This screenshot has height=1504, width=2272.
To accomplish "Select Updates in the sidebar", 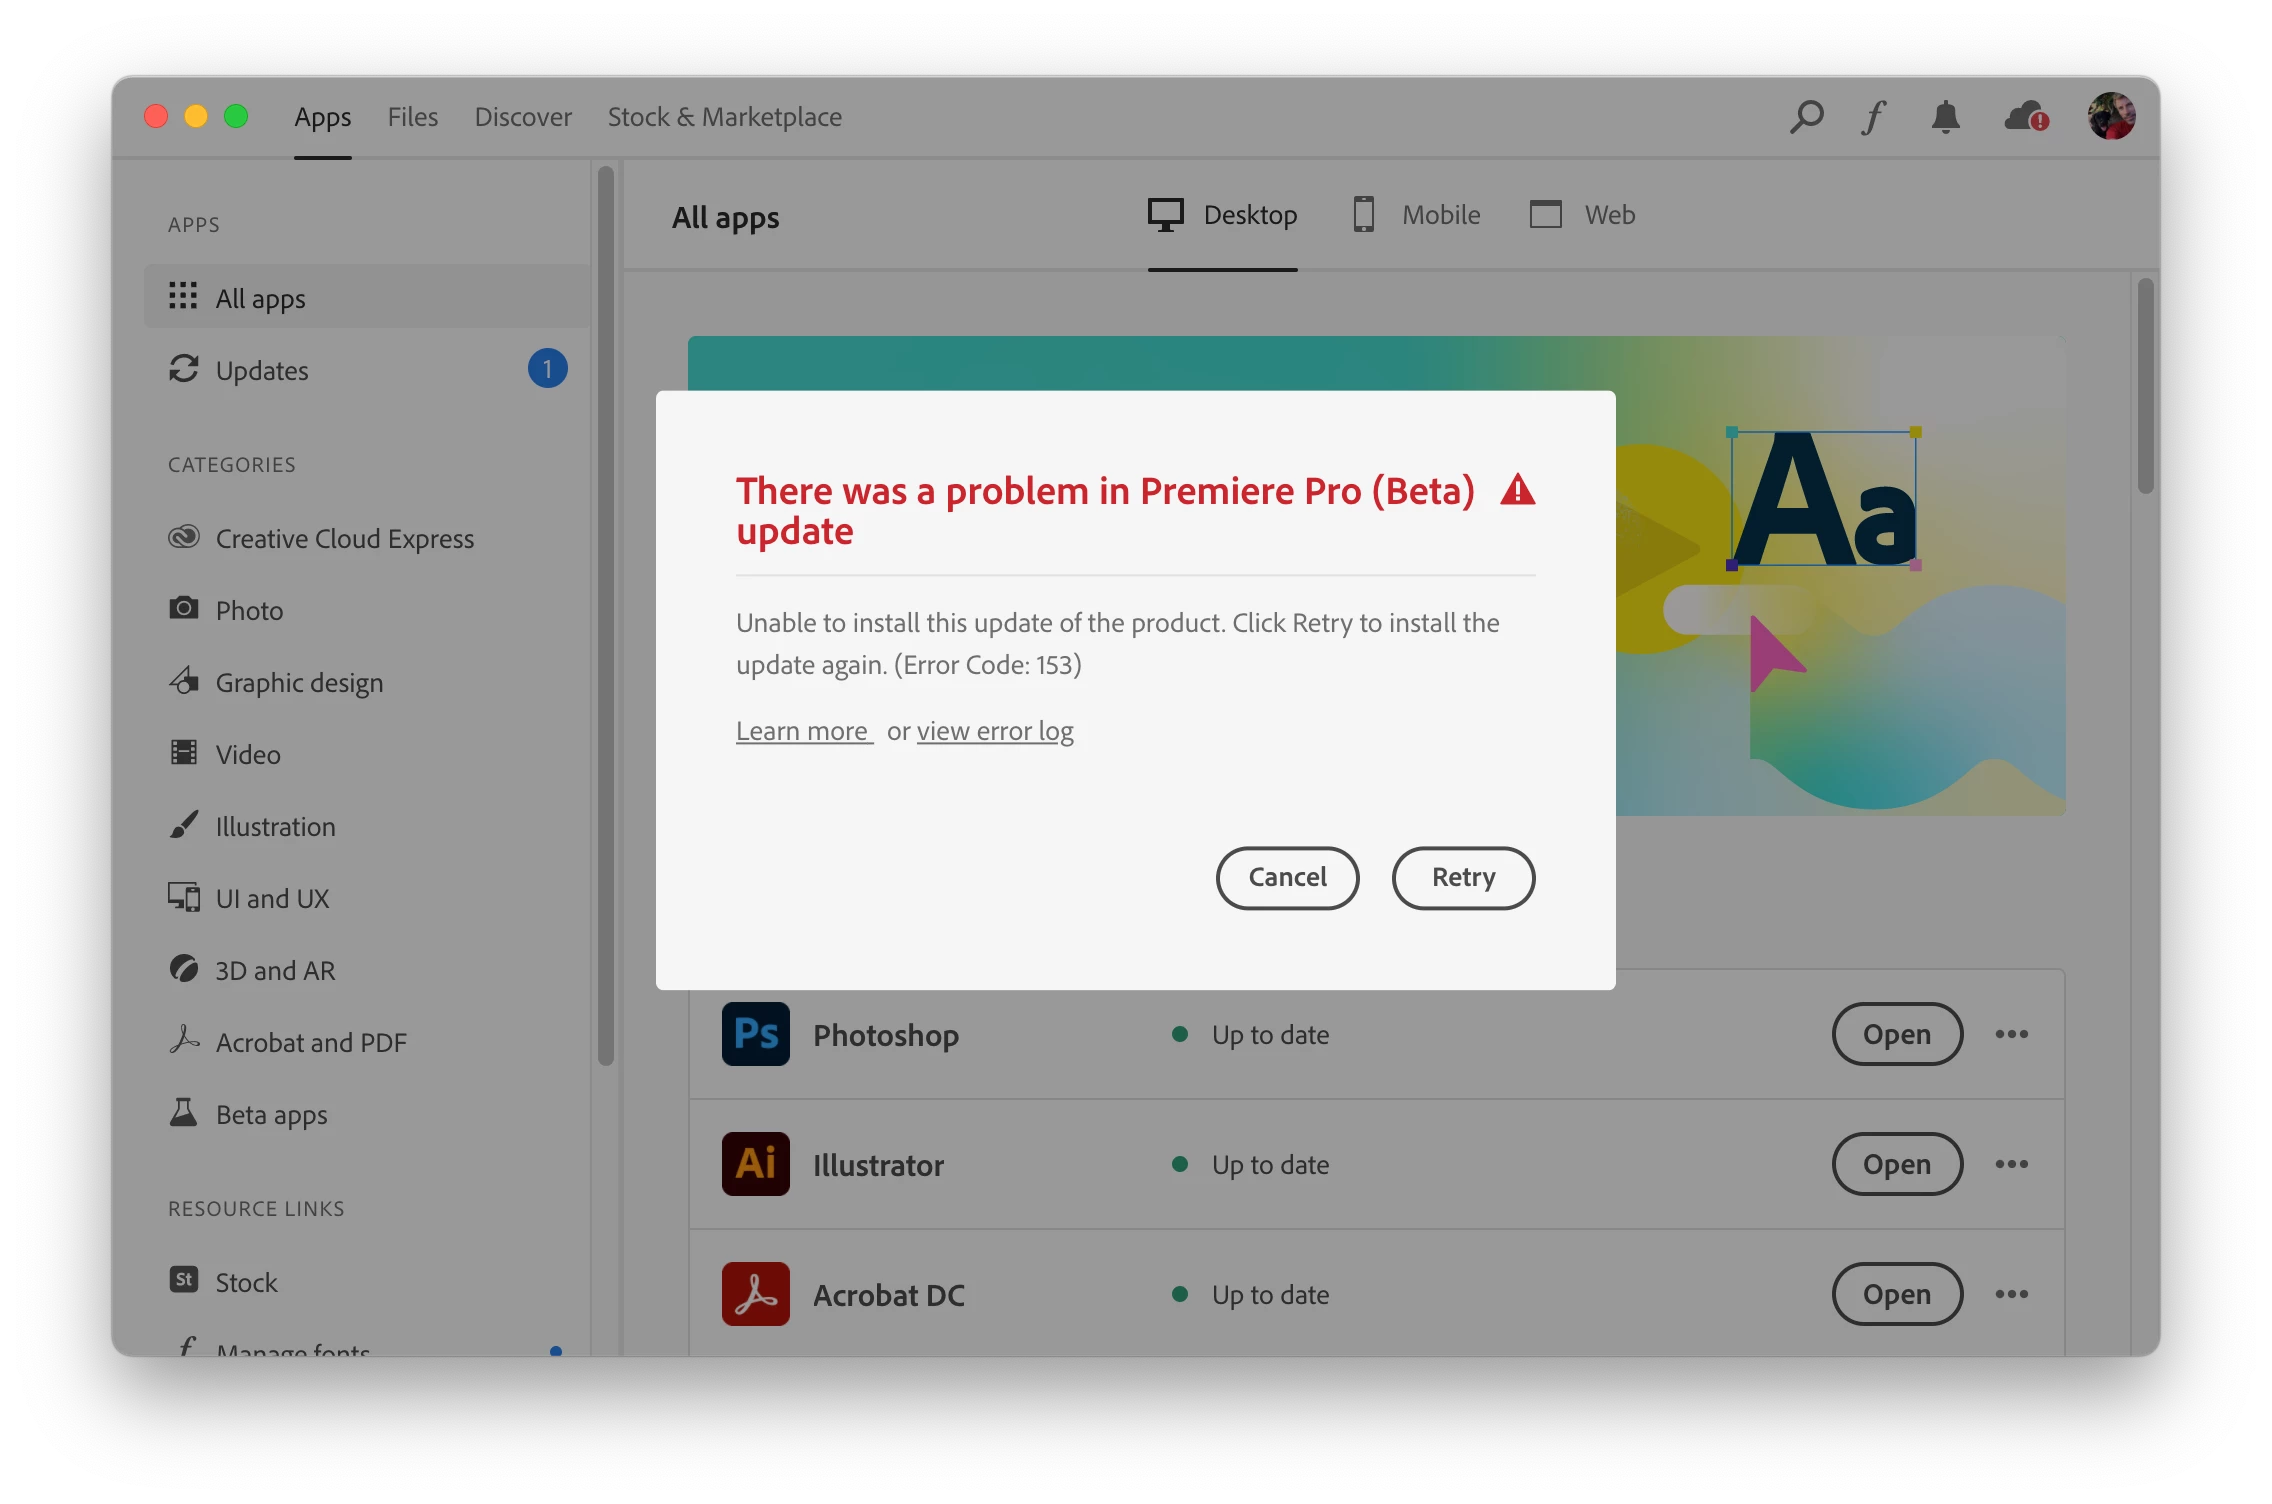I will pyautogui.click(x=262, y=370).
